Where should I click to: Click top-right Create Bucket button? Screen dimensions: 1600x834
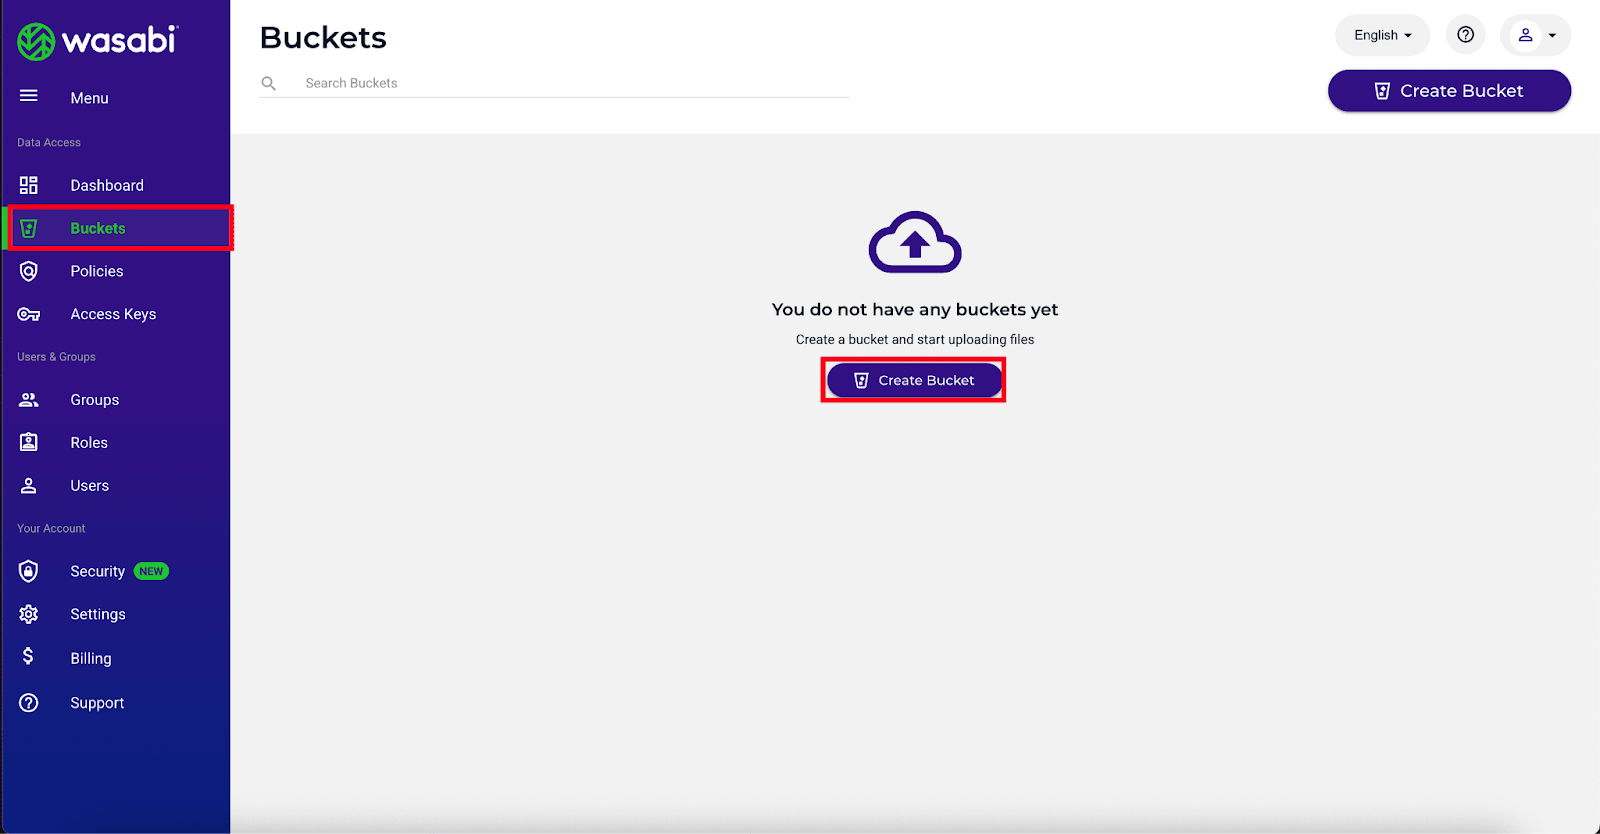coord(1449,91)
